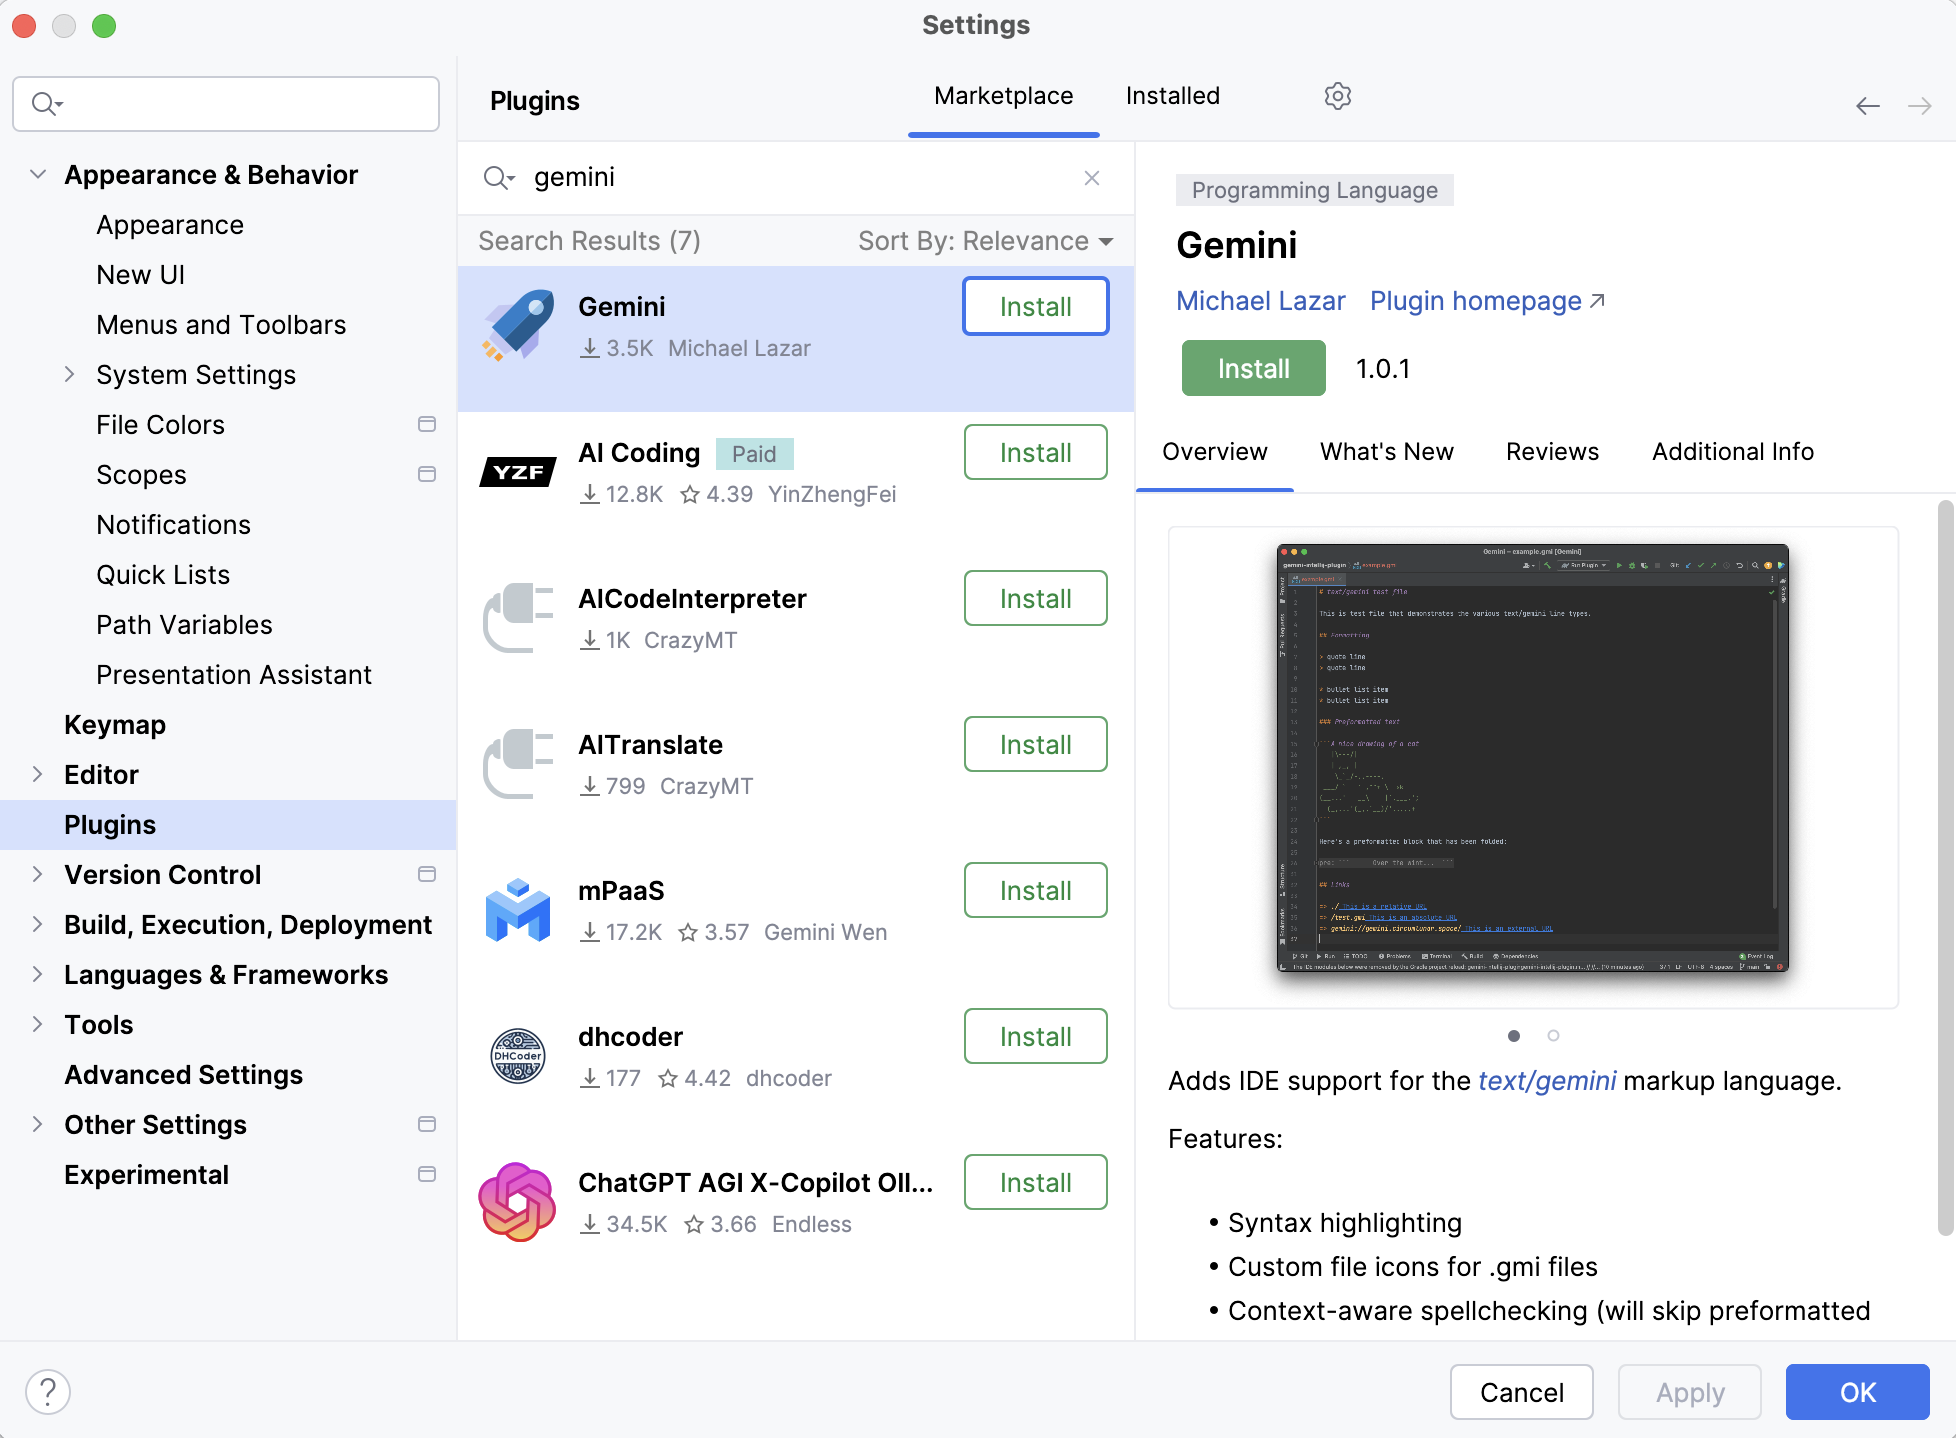The width and height of the screenshot is (1956, 1438).
Task: Expand the System Settings tree item
Action: 70,374
